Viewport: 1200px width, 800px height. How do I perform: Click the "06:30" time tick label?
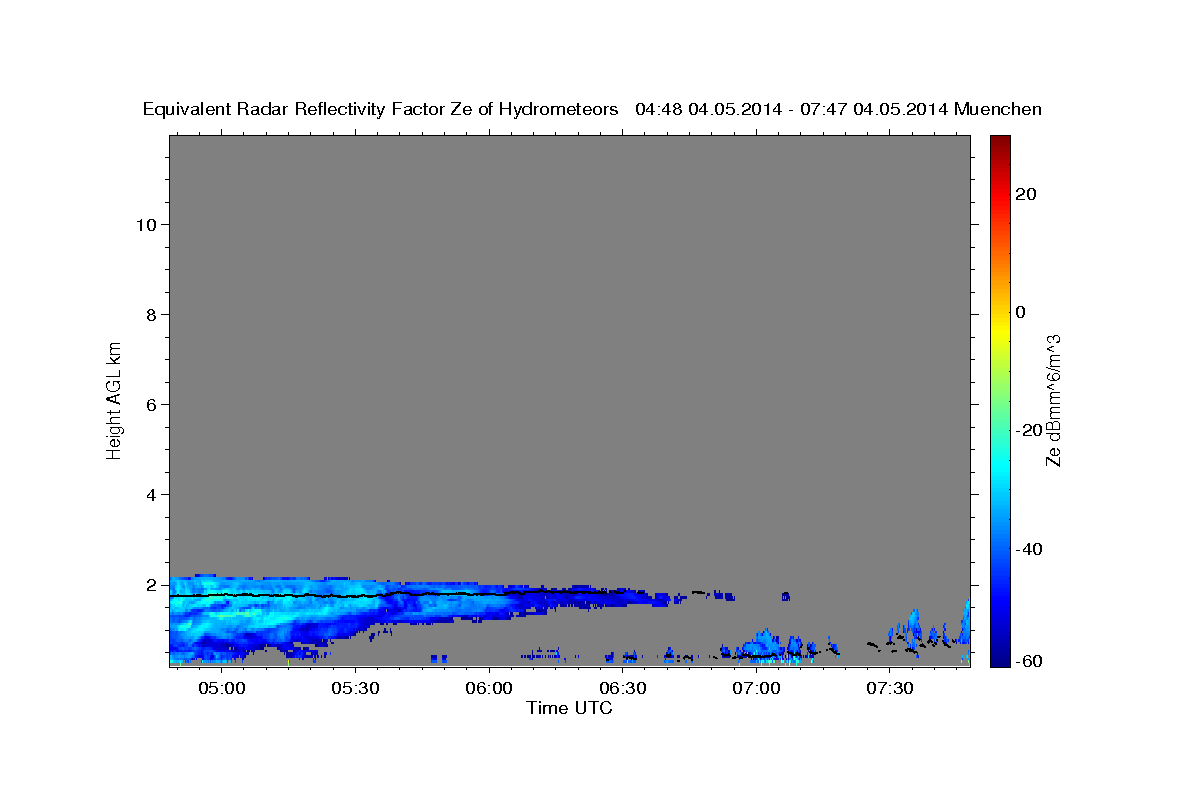tap(623, 689)
